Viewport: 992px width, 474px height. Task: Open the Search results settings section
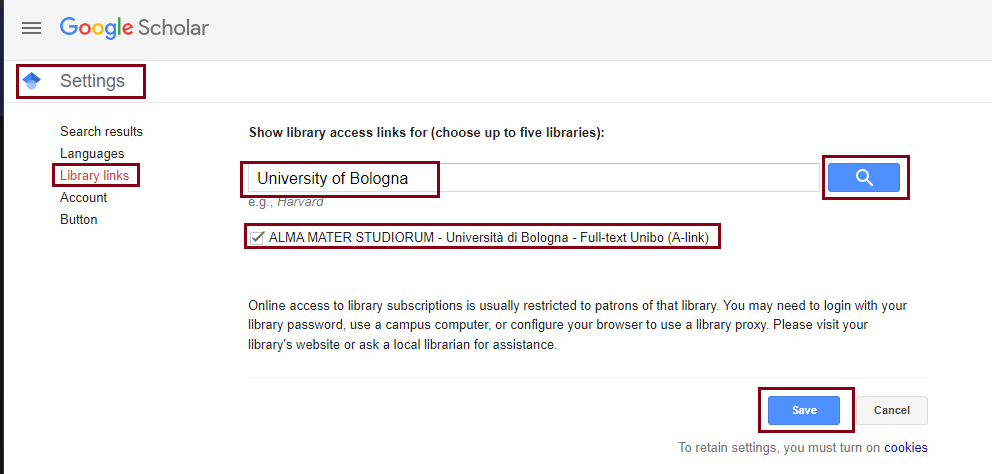pyautogui.click(x=101, y=132)
